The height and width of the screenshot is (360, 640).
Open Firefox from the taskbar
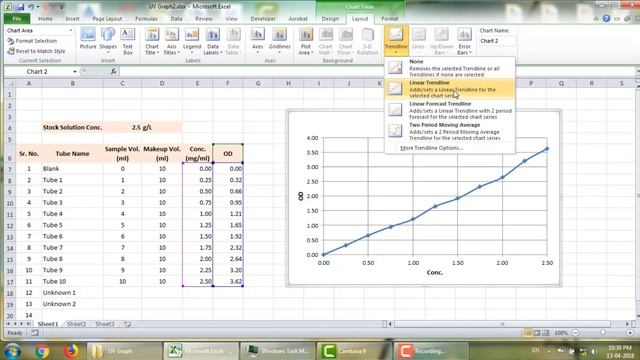tap(71, 351)
